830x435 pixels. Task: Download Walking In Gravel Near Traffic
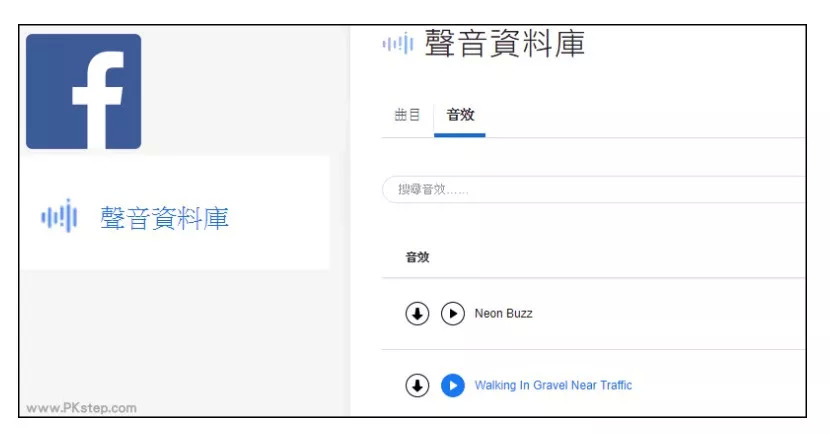[417, 385]
